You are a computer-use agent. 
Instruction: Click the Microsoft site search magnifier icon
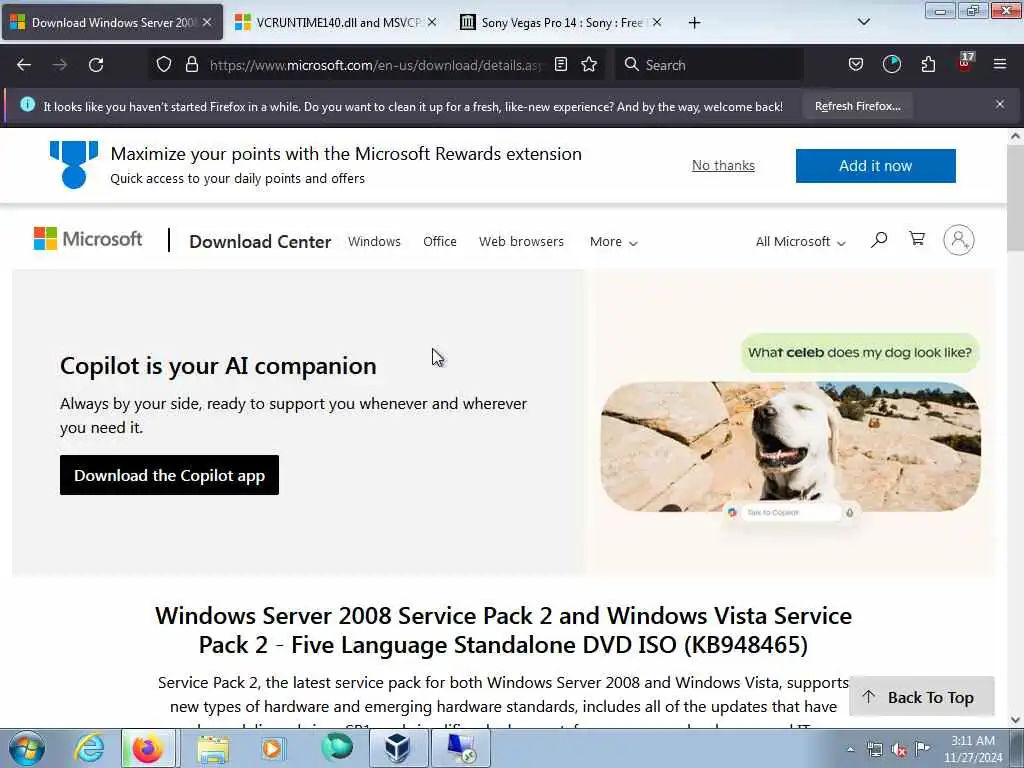879,240
